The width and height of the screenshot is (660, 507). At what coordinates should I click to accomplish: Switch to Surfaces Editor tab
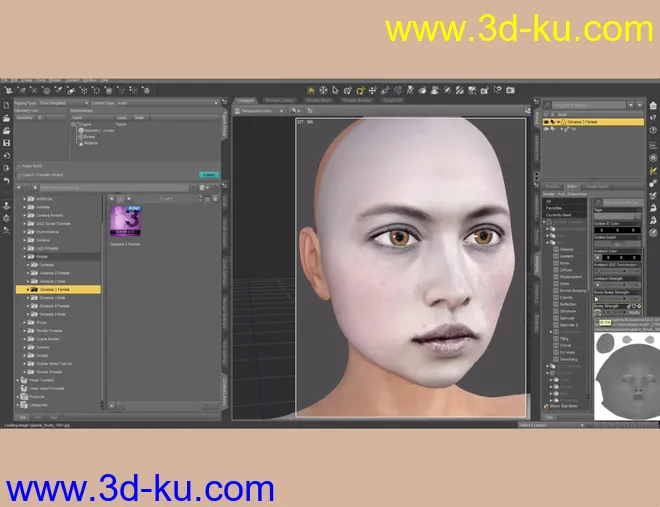(572, 186)
